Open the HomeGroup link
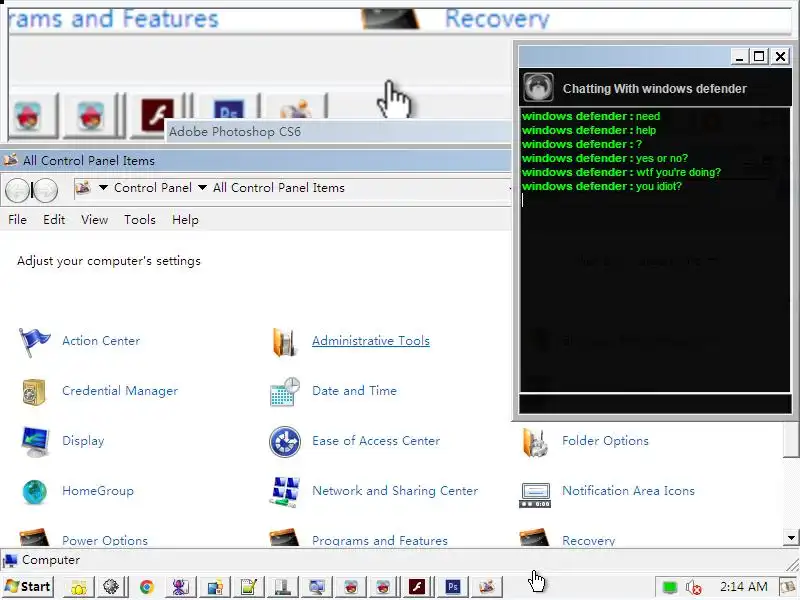The image size is (800, 600). 98,491
